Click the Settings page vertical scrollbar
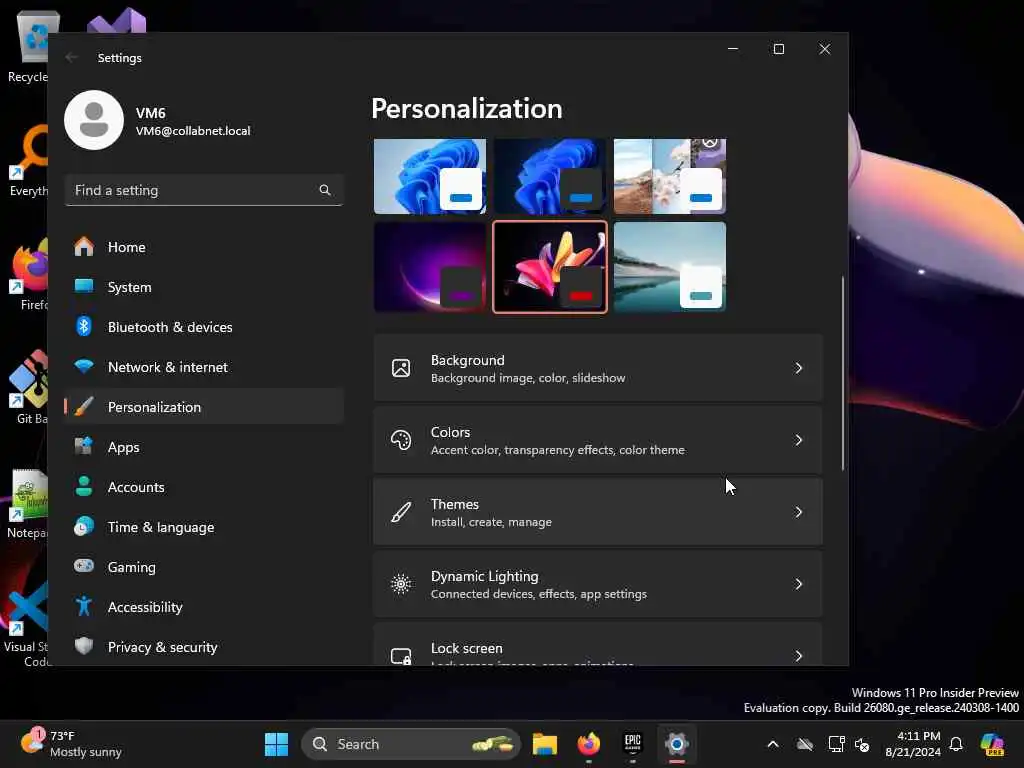 click(x=842, y=373)
